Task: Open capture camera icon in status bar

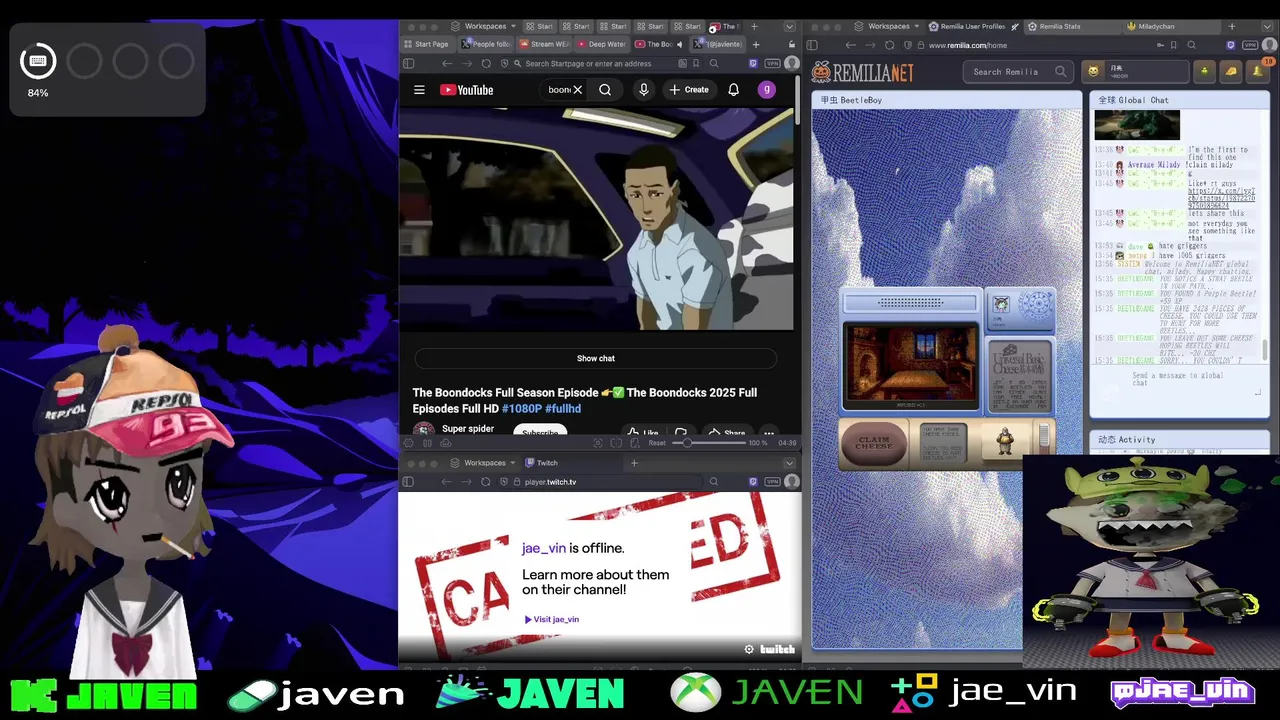Action: pyautogui.click(x=599, y=443)
